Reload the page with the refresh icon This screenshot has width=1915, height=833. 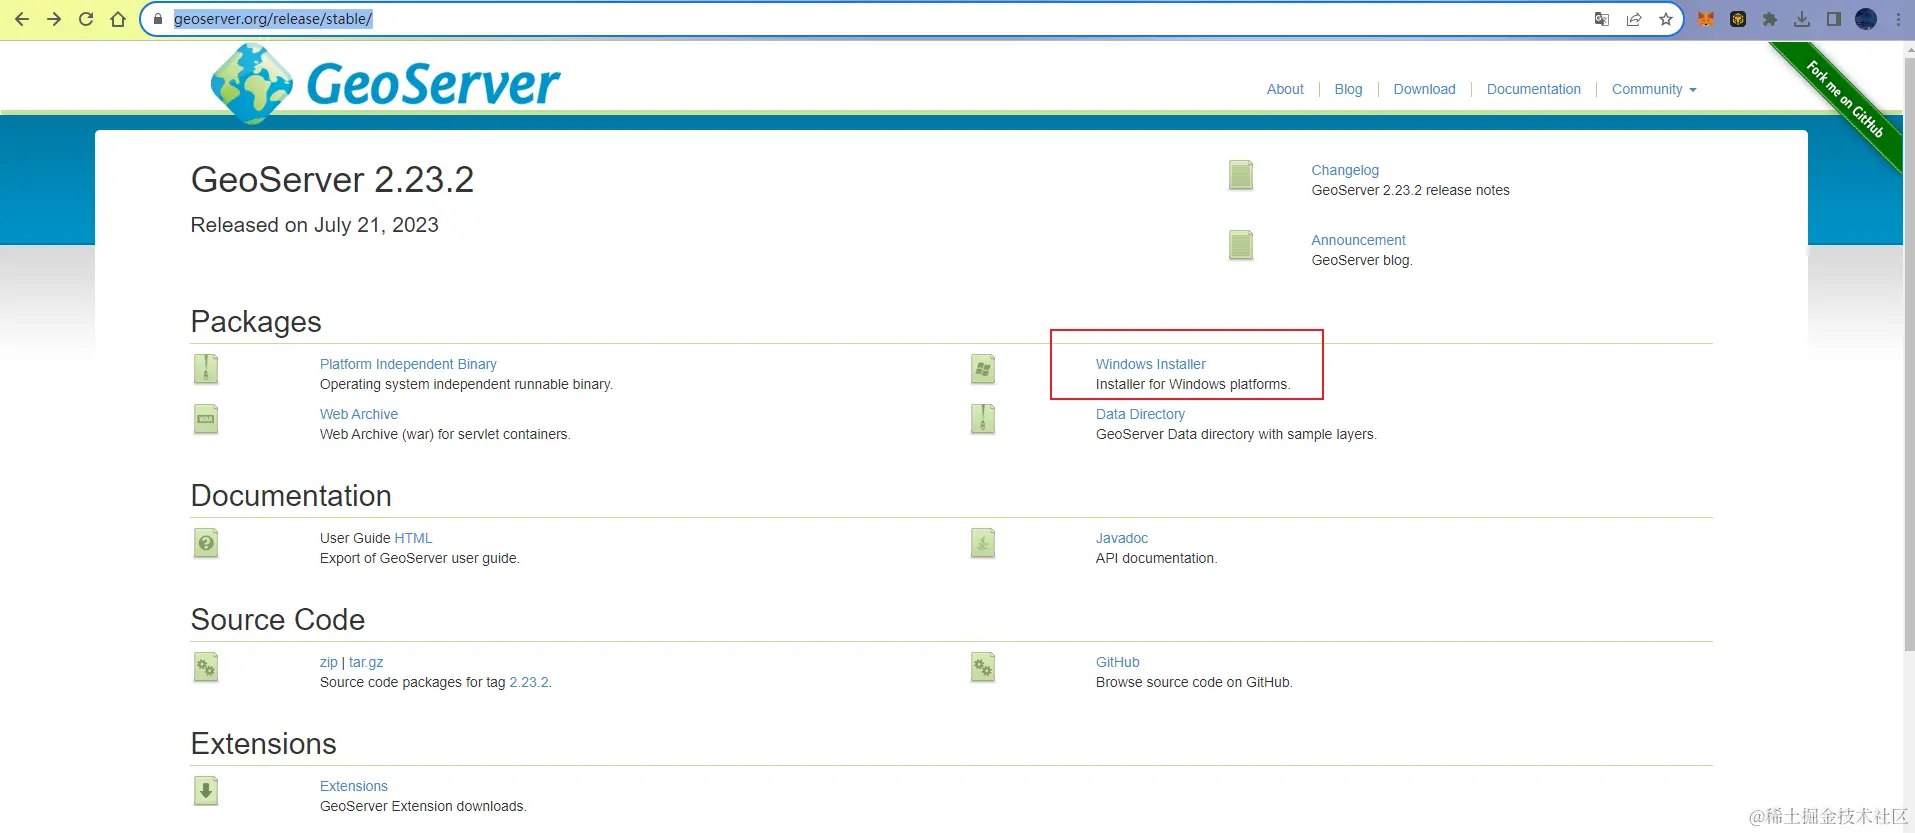click(86, 19)
